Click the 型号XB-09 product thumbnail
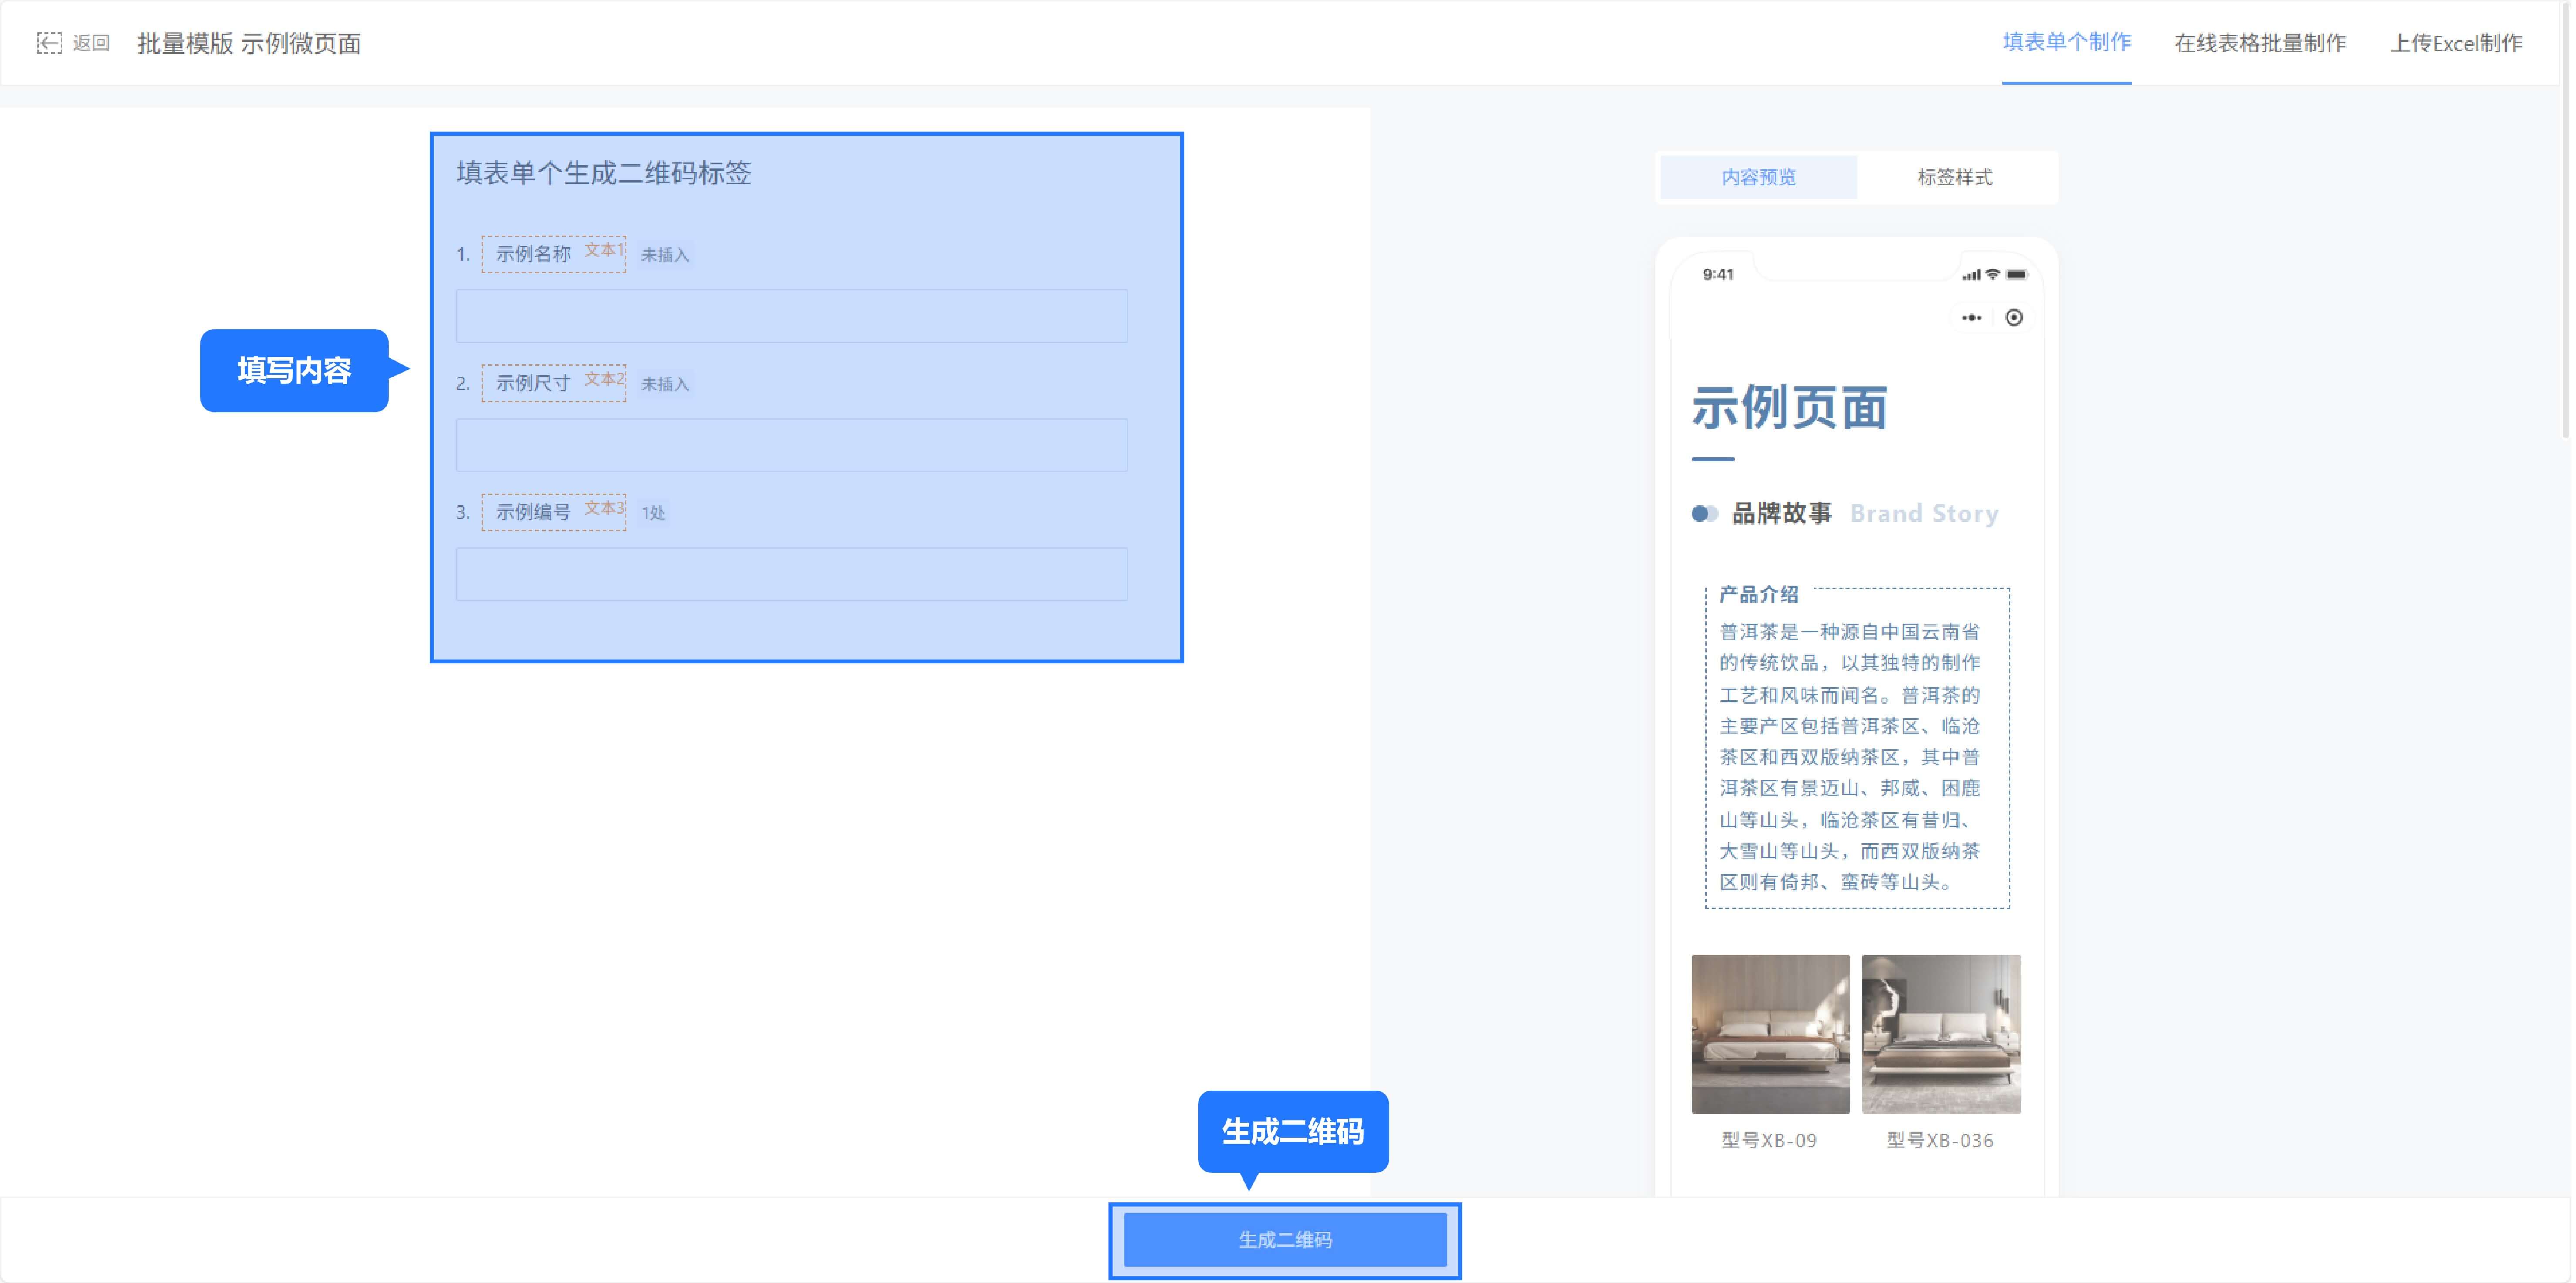The height and width of the screenshot is (1283, 2576). click(1770, 1033)
